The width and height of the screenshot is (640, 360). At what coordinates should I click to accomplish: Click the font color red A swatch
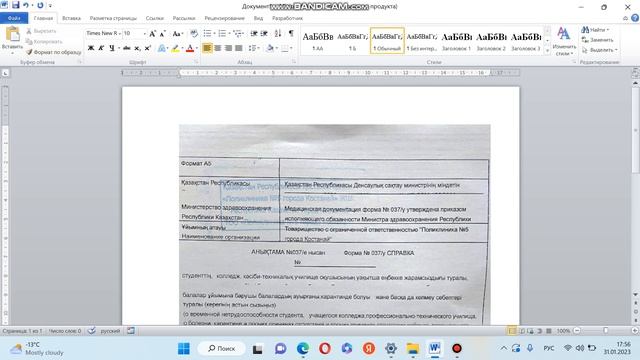189,48
